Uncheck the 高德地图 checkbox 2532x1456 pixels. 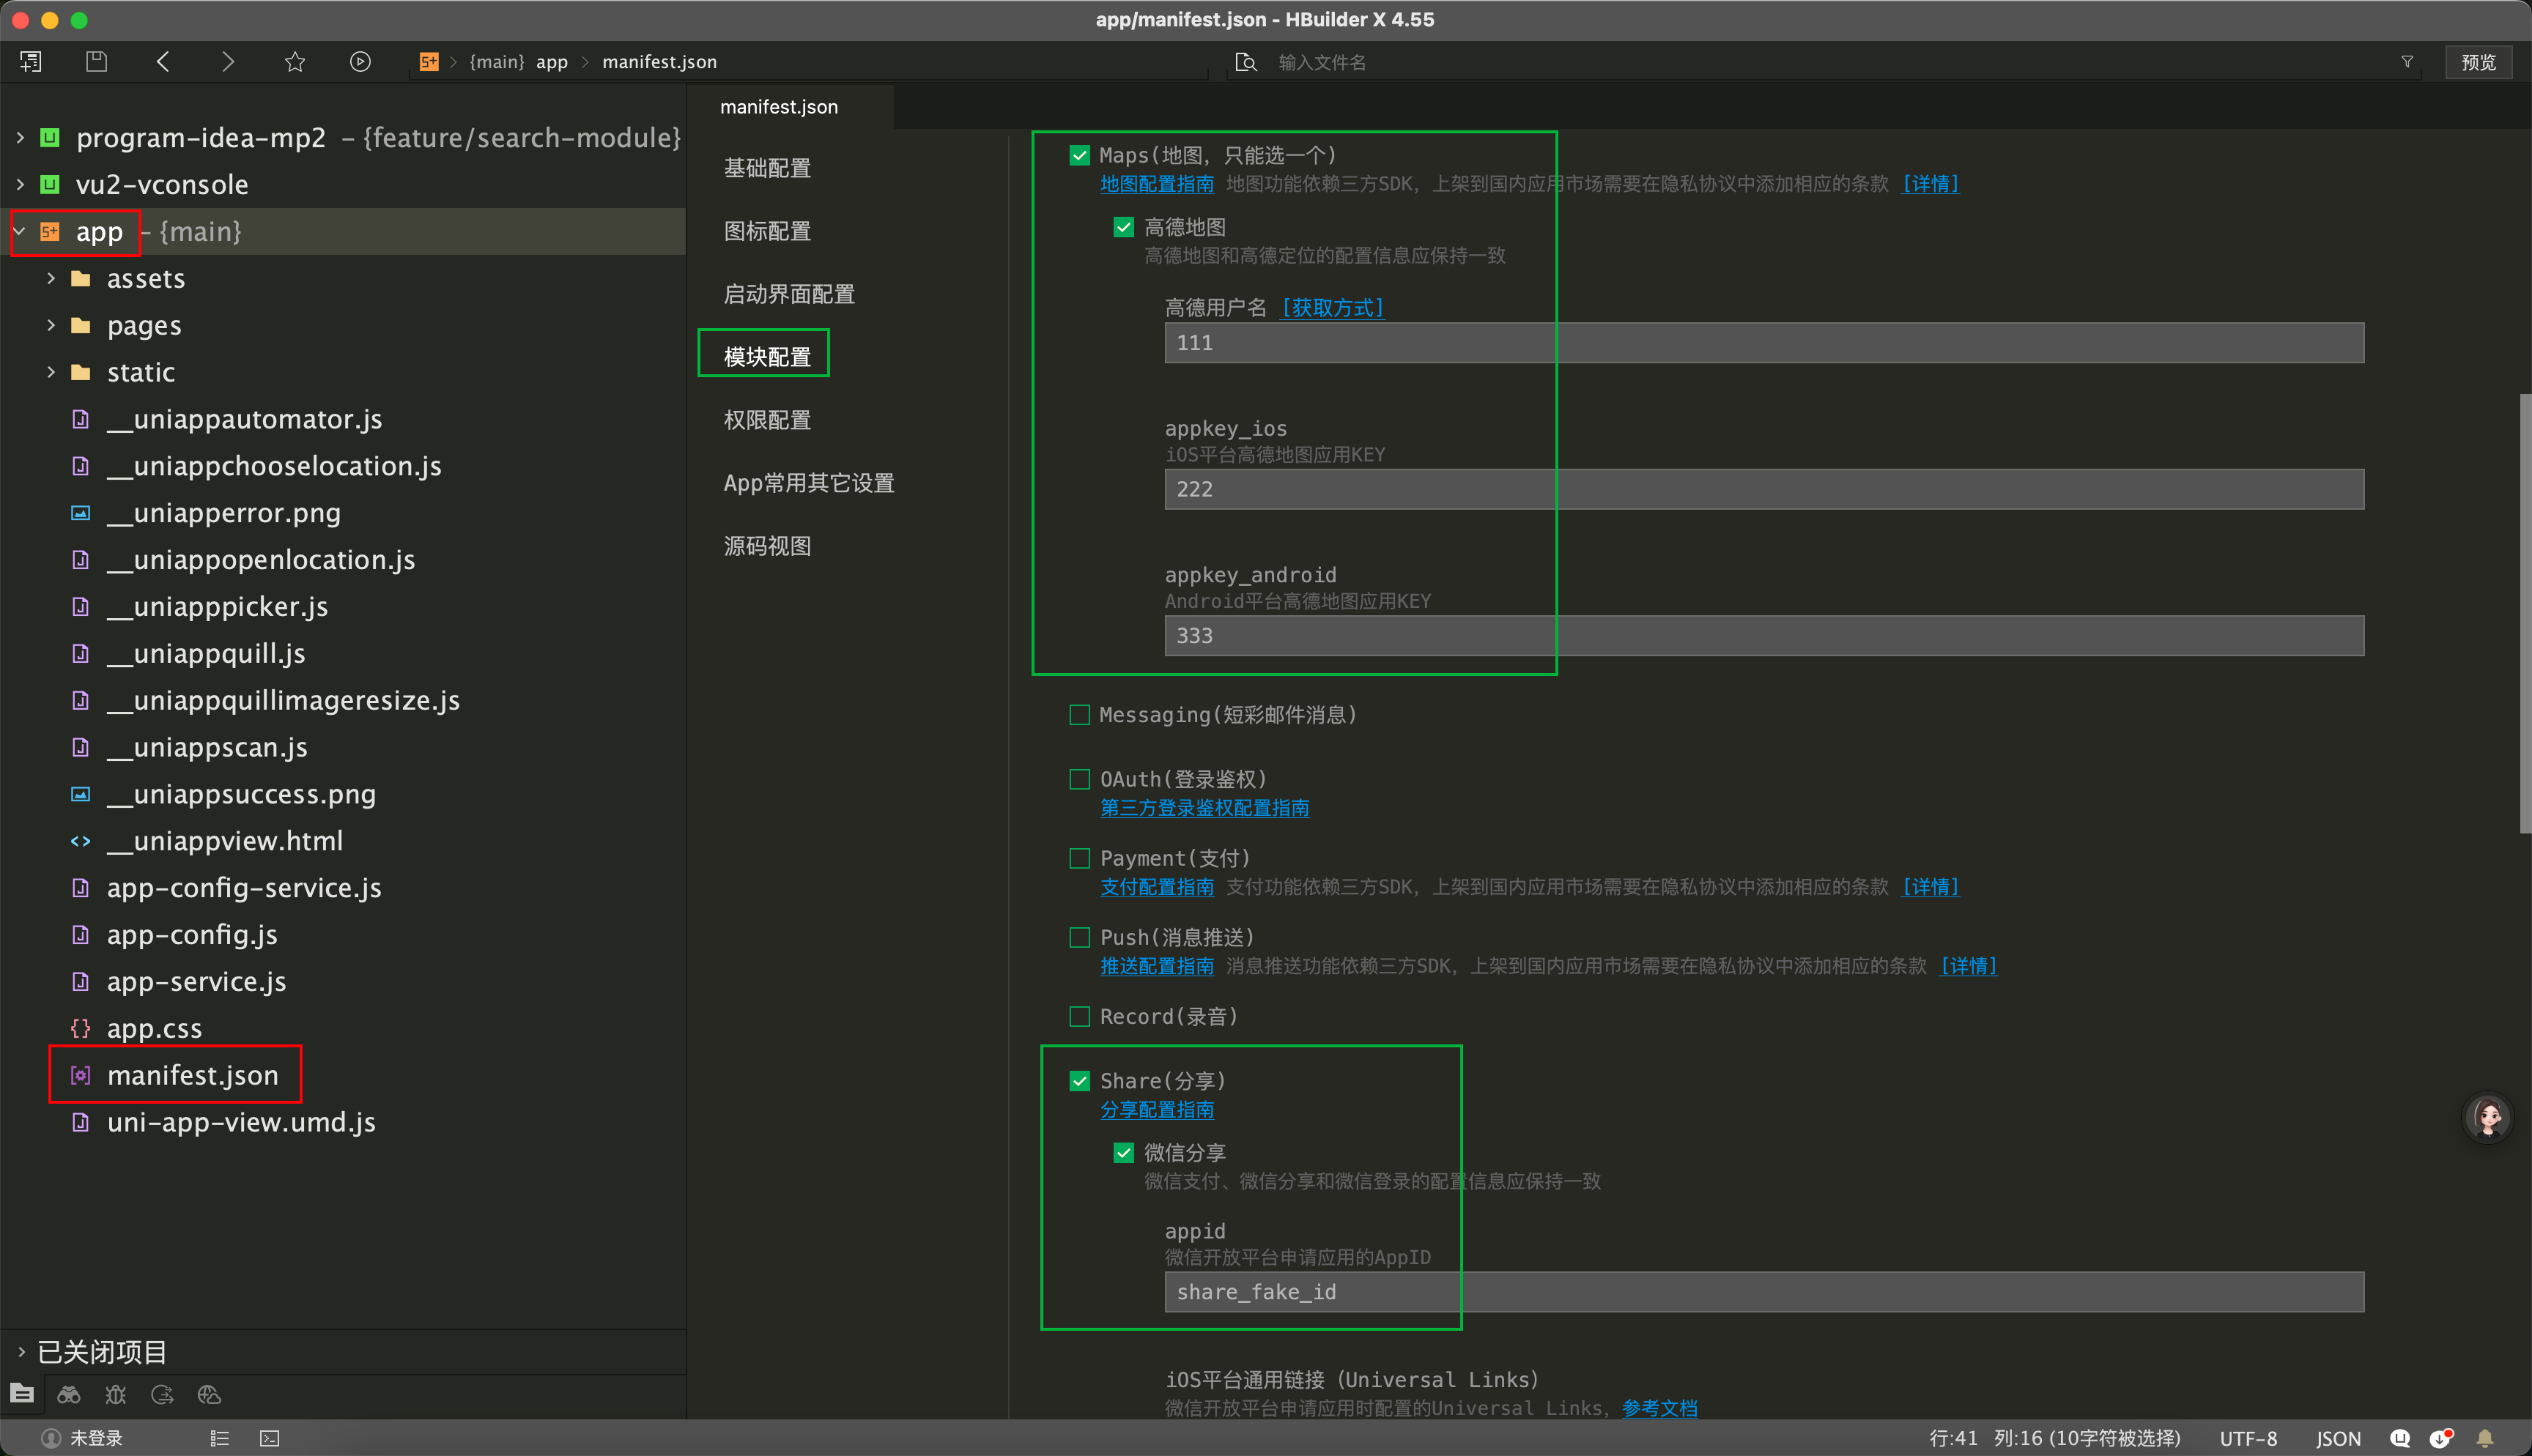pyautogui.click(x=1123, y=227)
